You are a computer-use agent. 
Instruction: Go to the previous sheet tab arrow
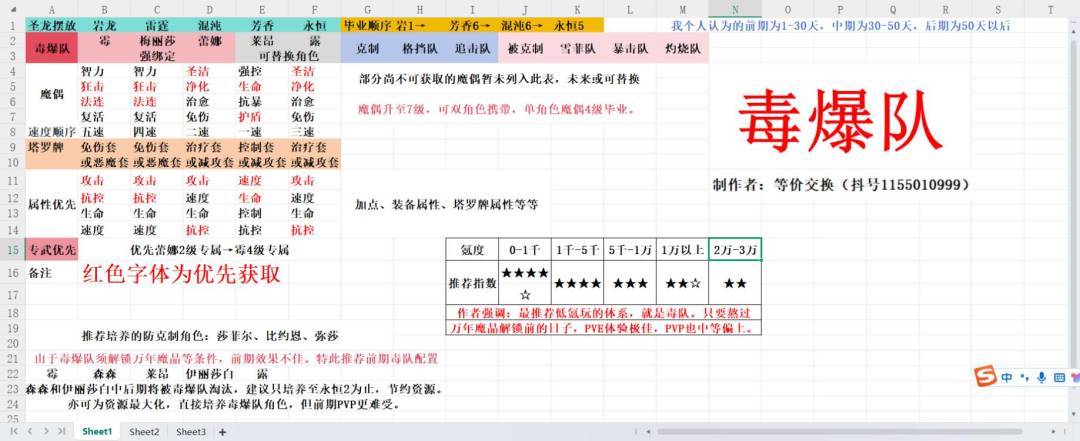click(x=30, y=431)
